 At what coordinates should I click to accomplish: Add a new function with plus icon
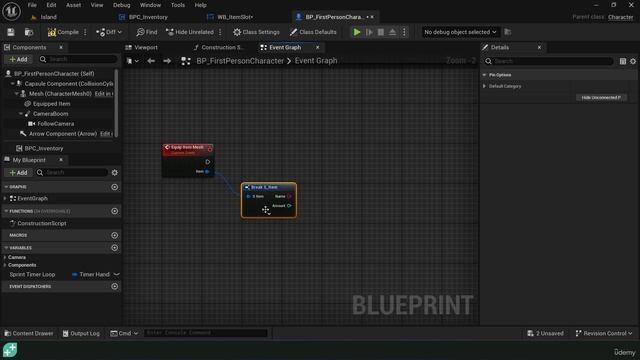tap(115, 211)
